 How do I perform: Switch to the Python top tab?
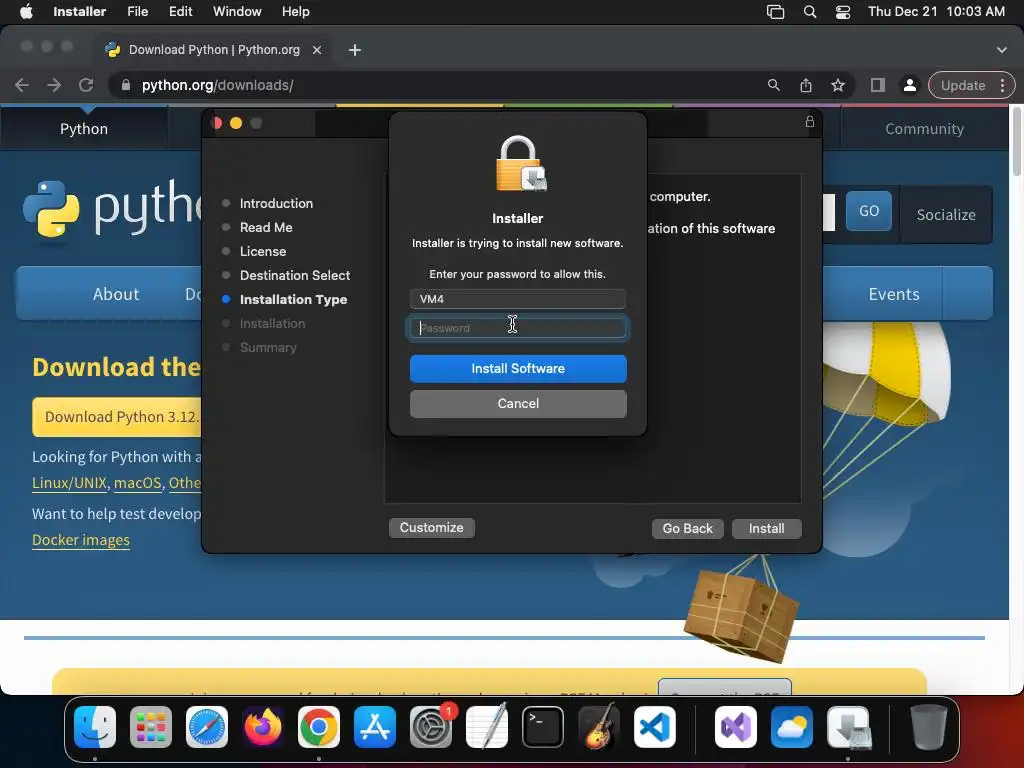[x=84, y=129]
